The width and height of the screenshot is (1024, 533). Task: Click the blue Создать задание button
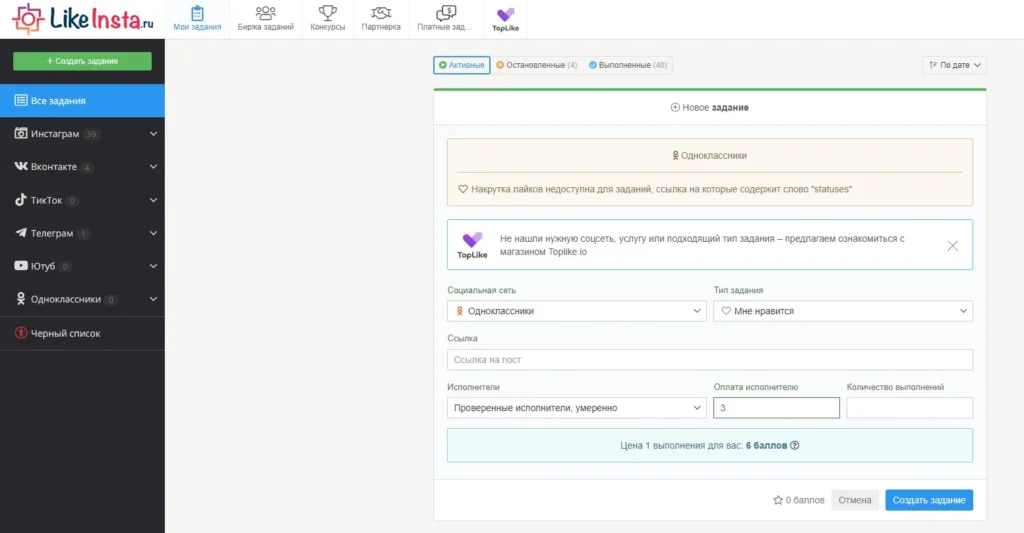click(x=929, y=500)
